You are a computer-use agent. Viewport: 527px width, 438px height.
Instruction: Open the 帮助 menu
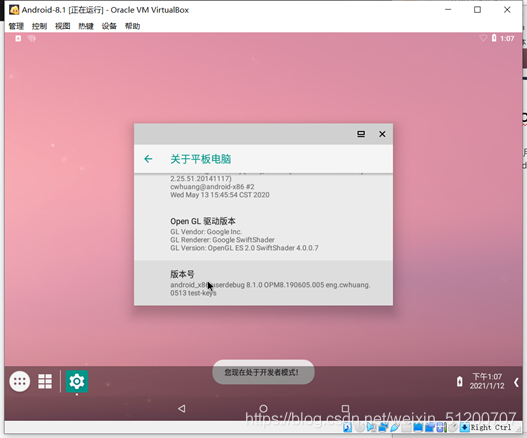tap(132, 26)
